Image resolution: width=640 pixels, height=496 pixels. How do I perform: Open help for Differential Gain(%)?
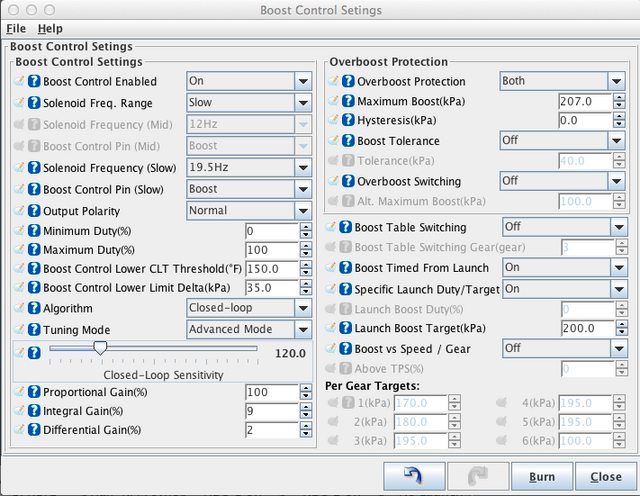click(x=34, y=430)
